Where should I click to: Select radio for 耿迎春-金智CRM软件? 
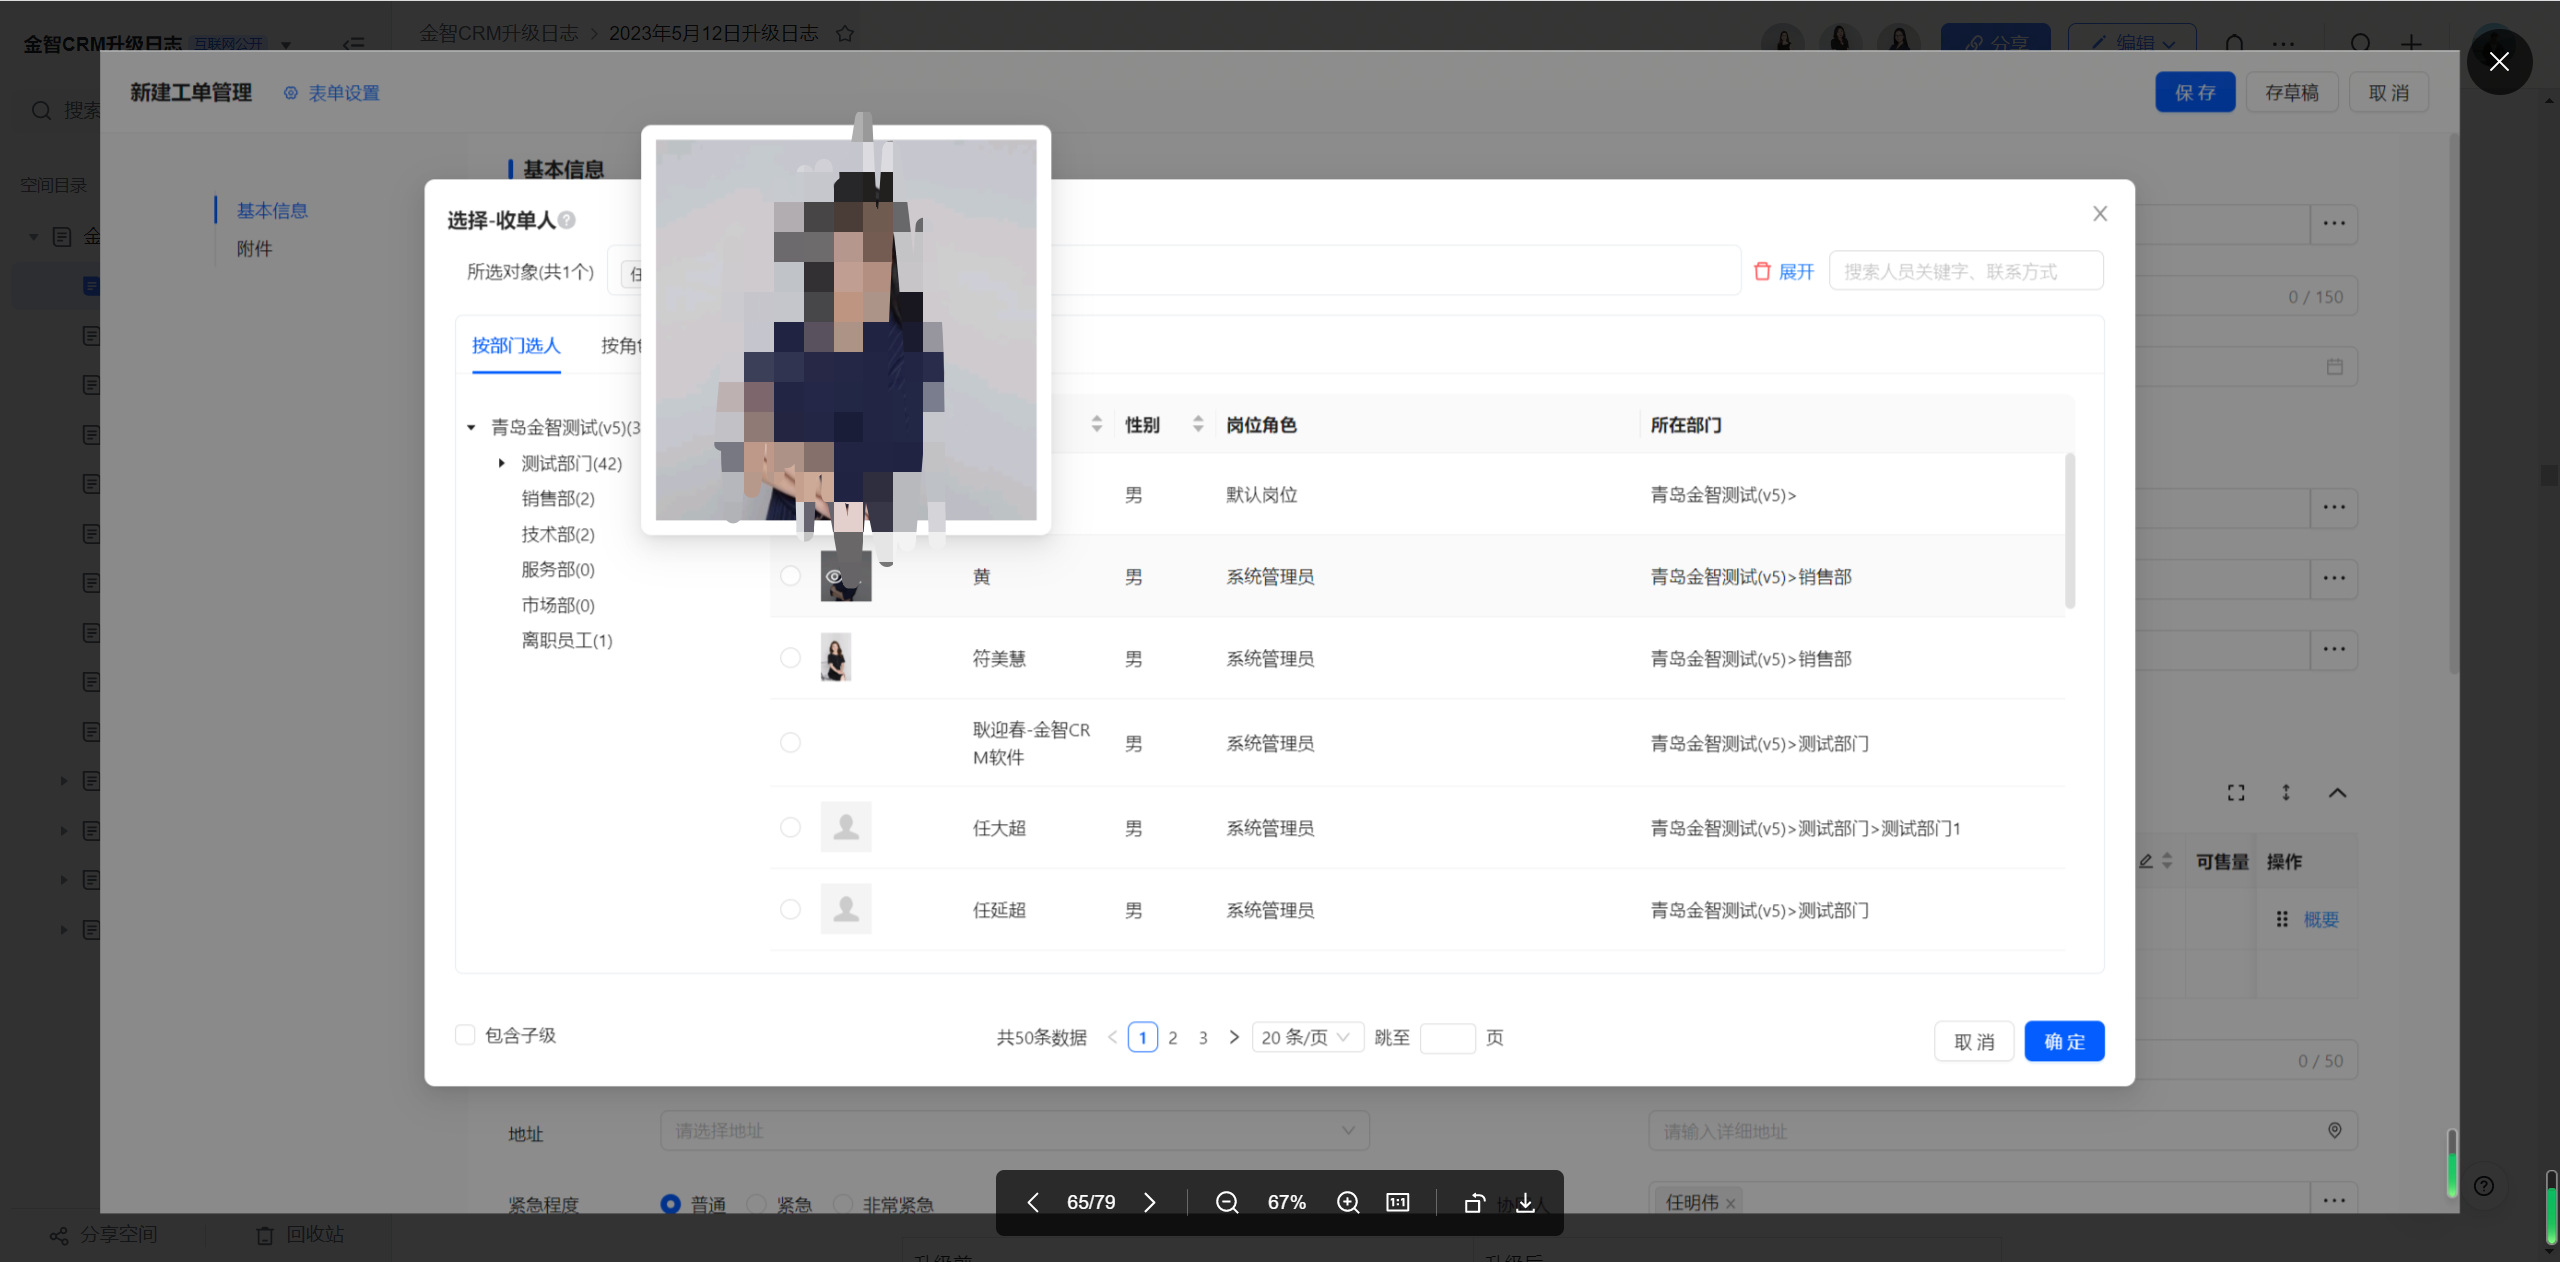click(790, 743)
